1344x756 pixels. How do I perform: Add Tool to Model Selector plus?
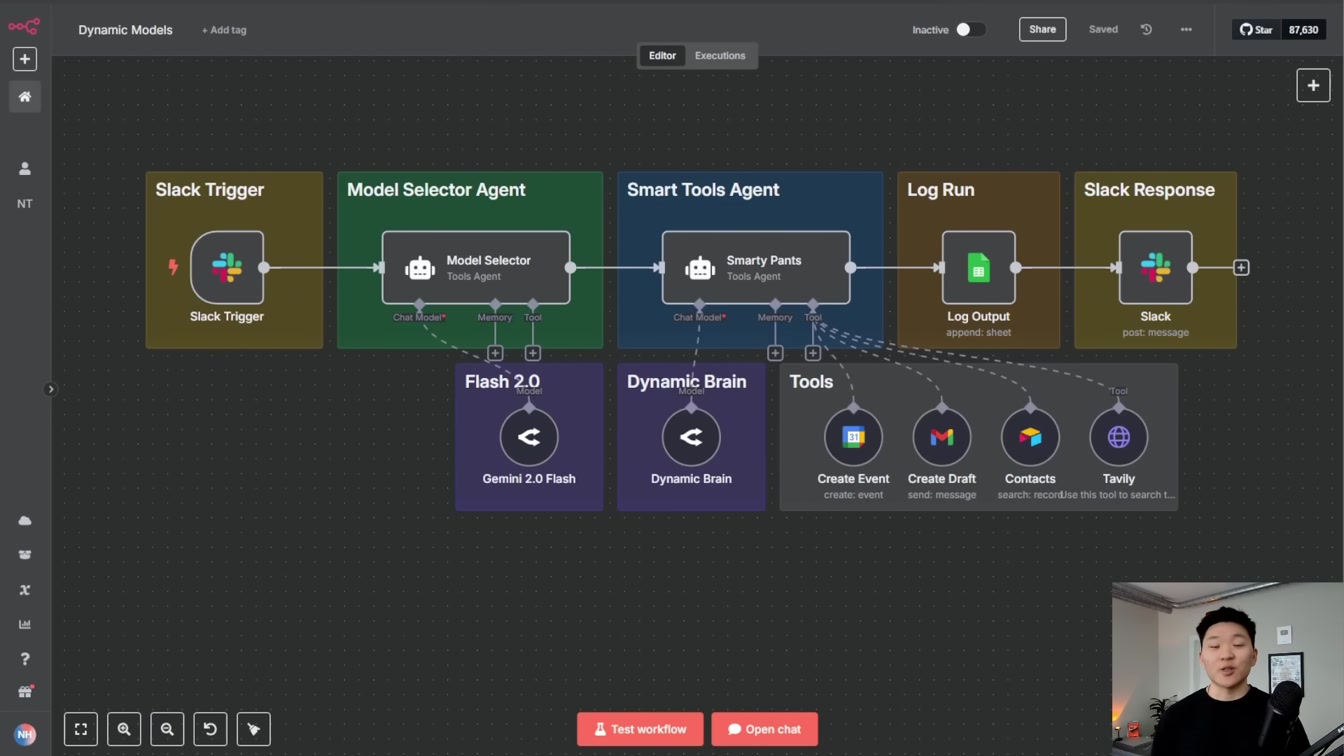click(533, 353)
